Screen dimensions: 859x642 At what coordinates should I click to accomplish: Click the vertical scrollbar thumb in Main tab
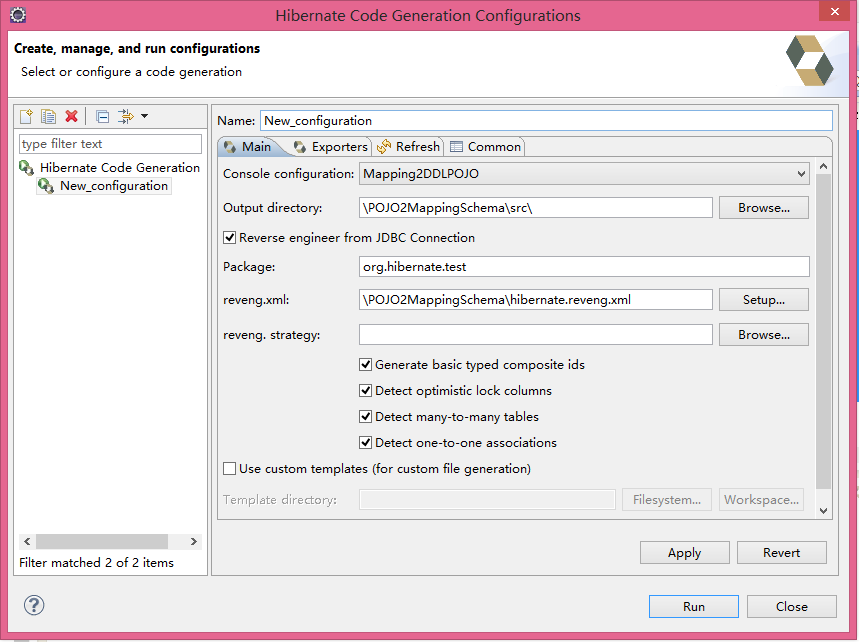pyautogui.click(x=823, y=331)
